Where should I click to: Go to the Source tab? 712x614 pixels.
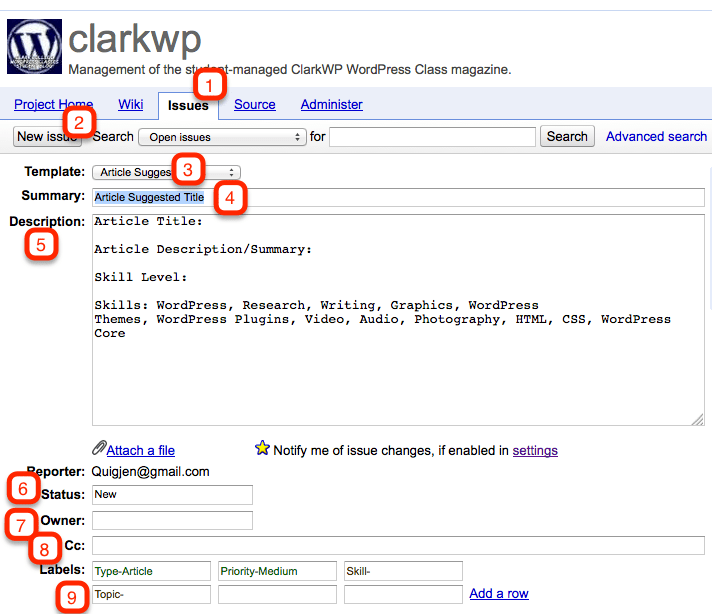point(254,105)
